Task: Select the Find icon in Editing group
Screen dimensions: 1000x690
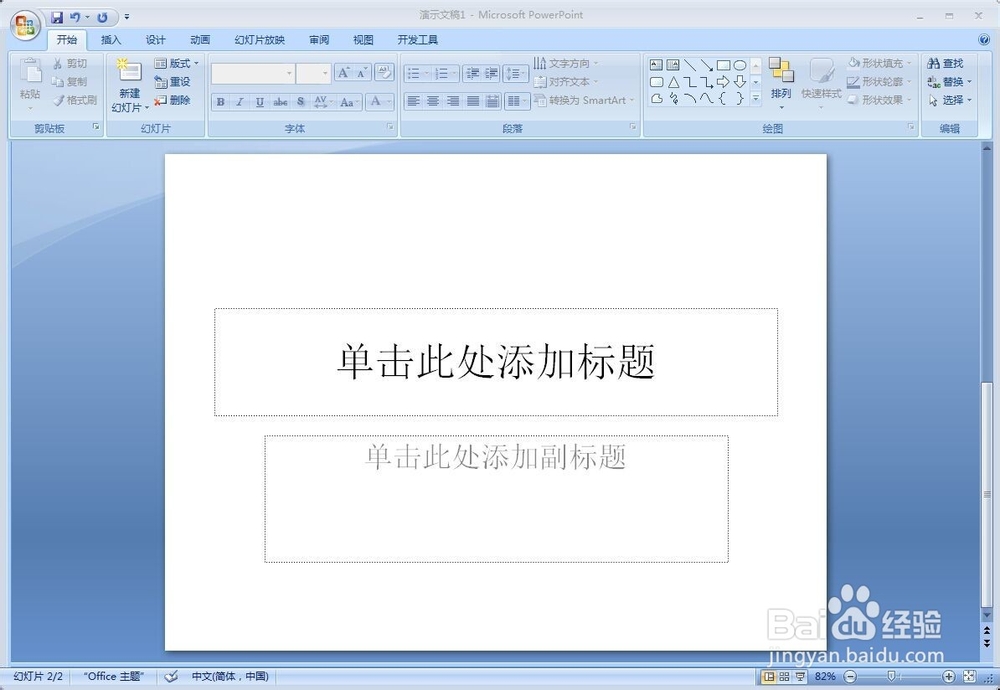Action: 943,62
